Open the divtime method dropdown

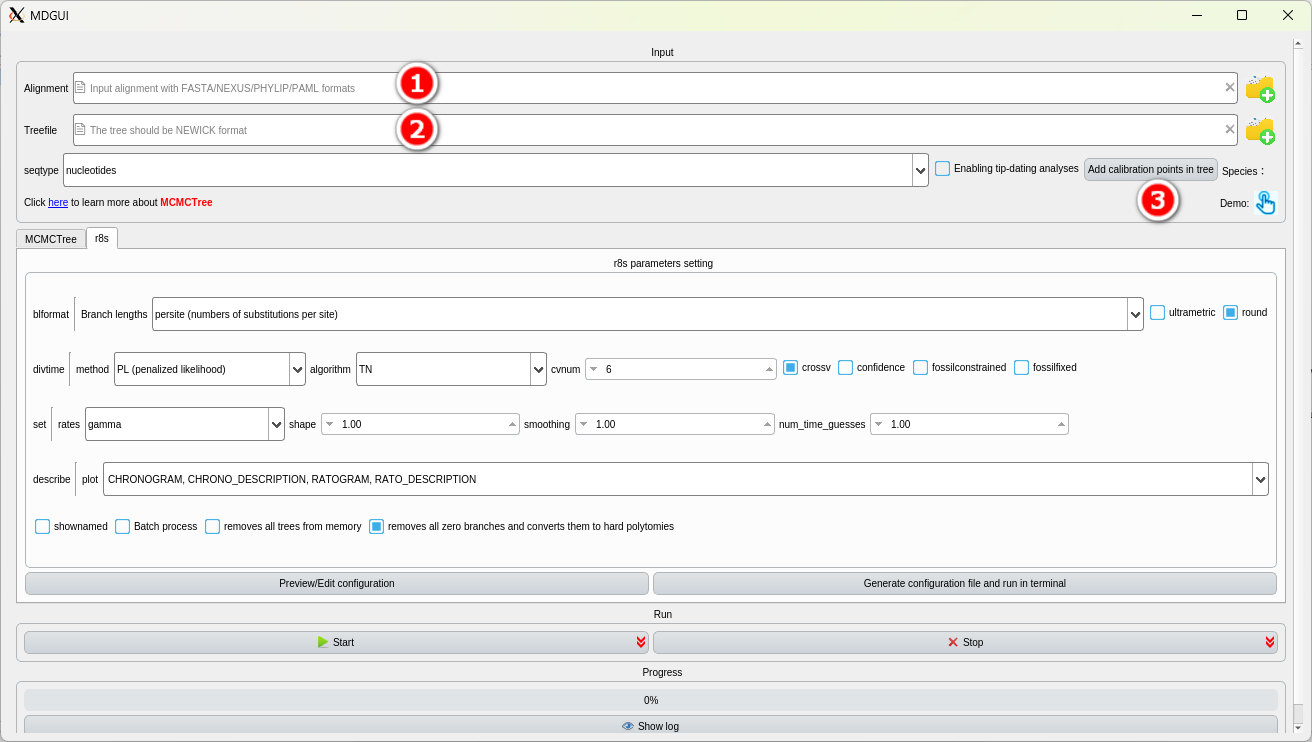click(297, 369)
